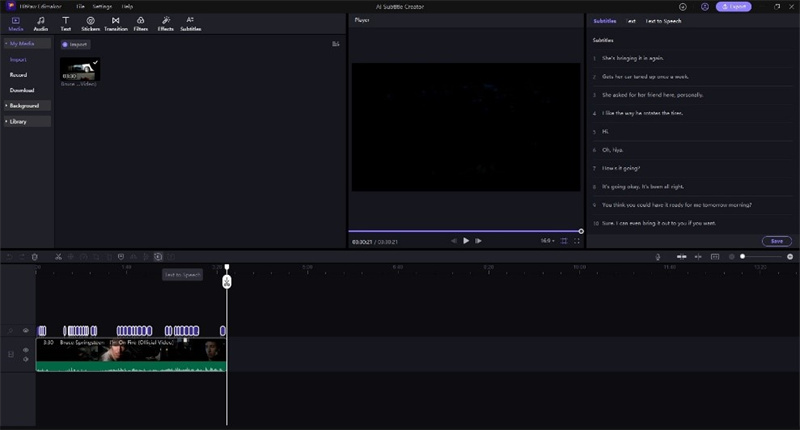Open the Stickers panel
This screenshot has height=430, width=800.
[x=90, y=23]
